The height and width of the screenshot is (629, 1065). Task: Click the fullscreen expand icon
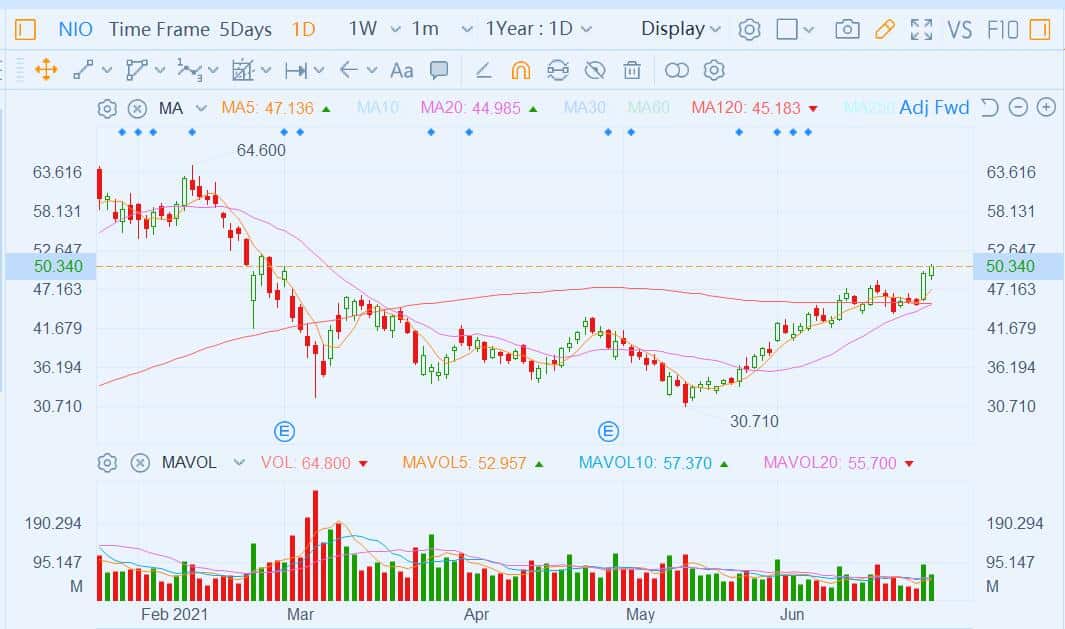click(x=921, y=29)
